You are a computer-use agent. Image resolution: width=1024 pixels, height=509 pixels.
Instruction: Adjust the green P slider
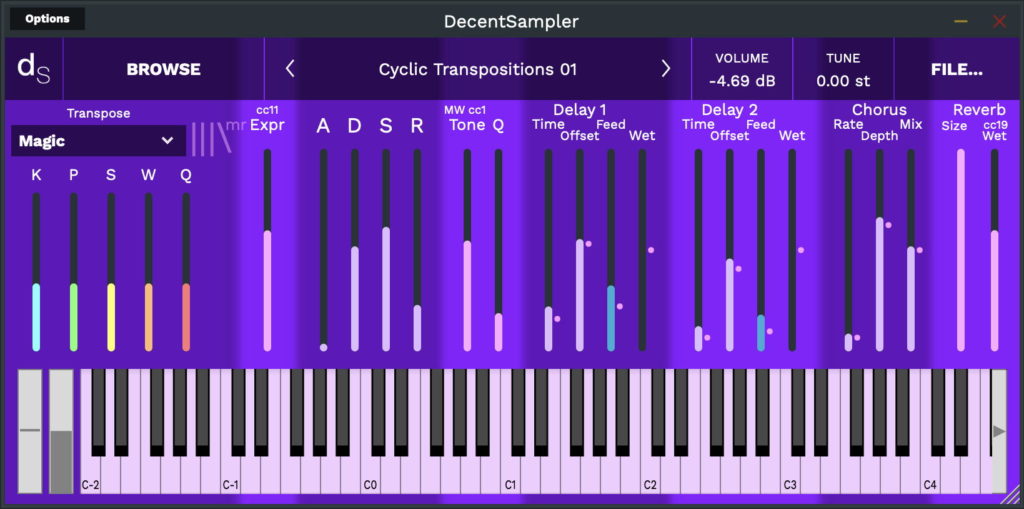74,272
